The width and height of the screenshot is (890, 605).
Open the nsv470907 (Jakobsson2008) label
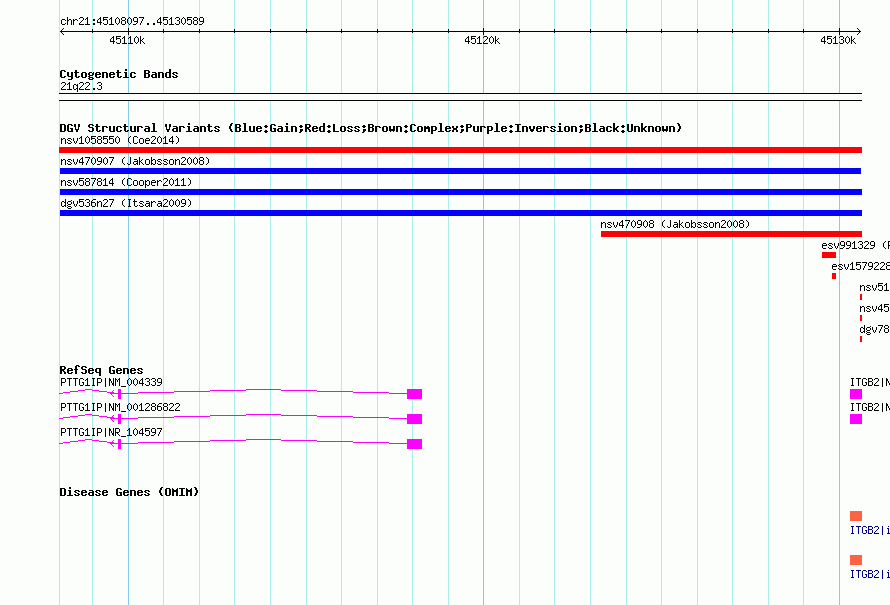pos(135,161)
